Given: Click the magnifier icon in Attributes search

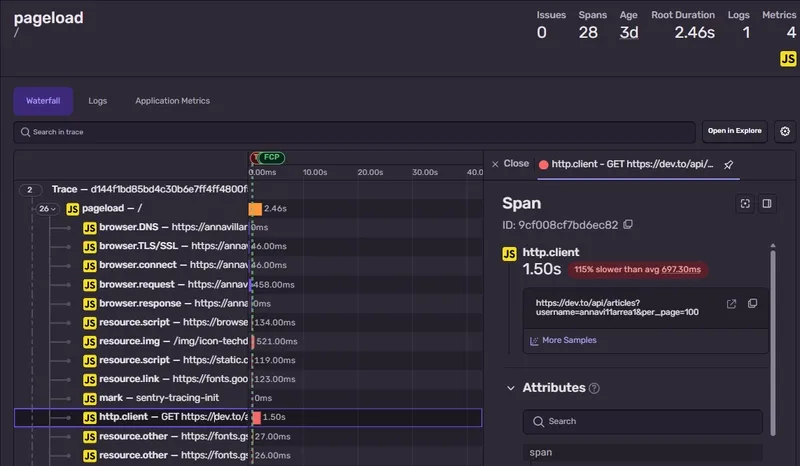Looking at the screenshot, I should pos(538,422).
